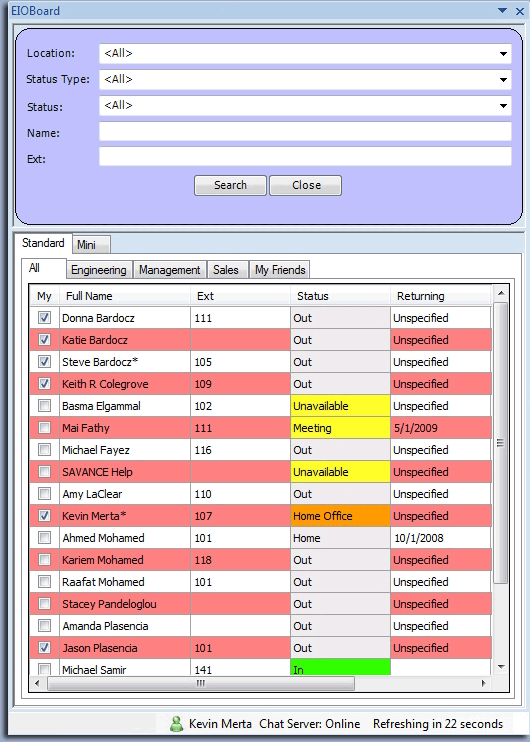This screenshot has height=742, width=530.
Task: Click the horizontal scrollbar left arrow
Action: (37, 683)
